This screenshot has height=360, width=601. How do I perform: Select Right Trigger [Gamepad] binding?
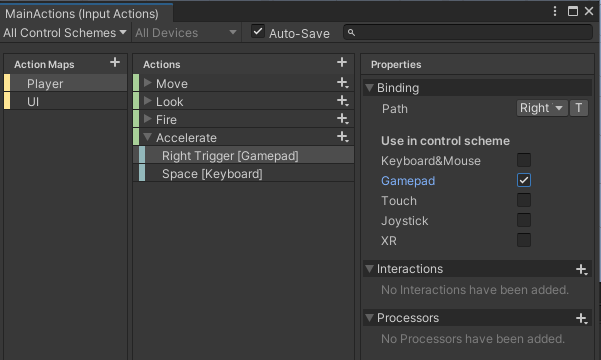tap(243, 155)
